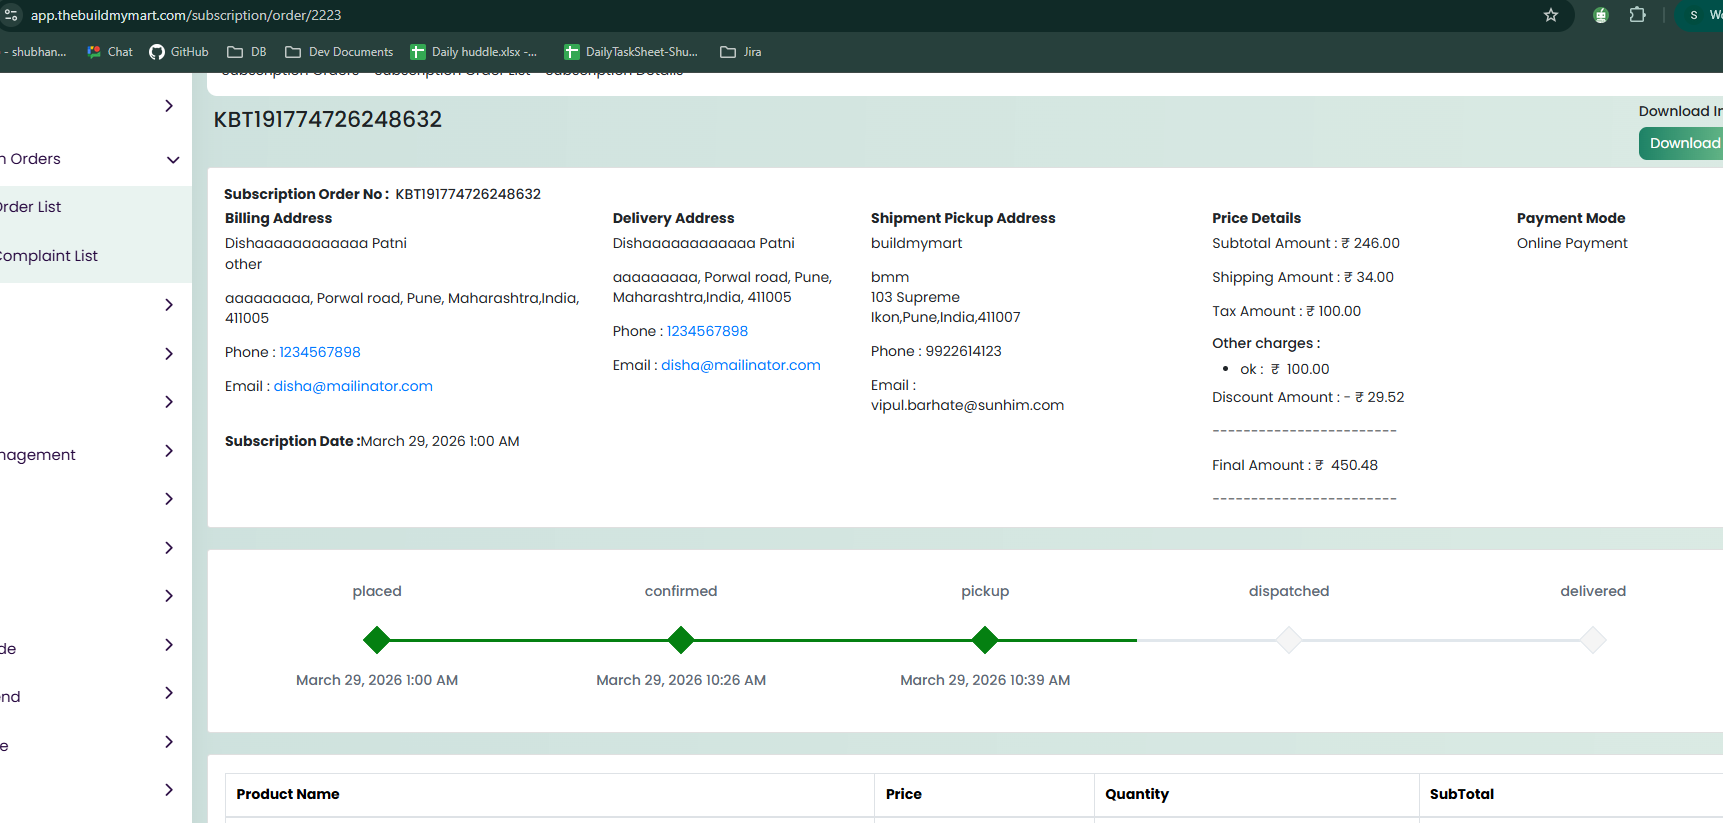Click the green Download button
Image resolution: width=1723 pixels, height=823 pixels.
[1681, 143]
